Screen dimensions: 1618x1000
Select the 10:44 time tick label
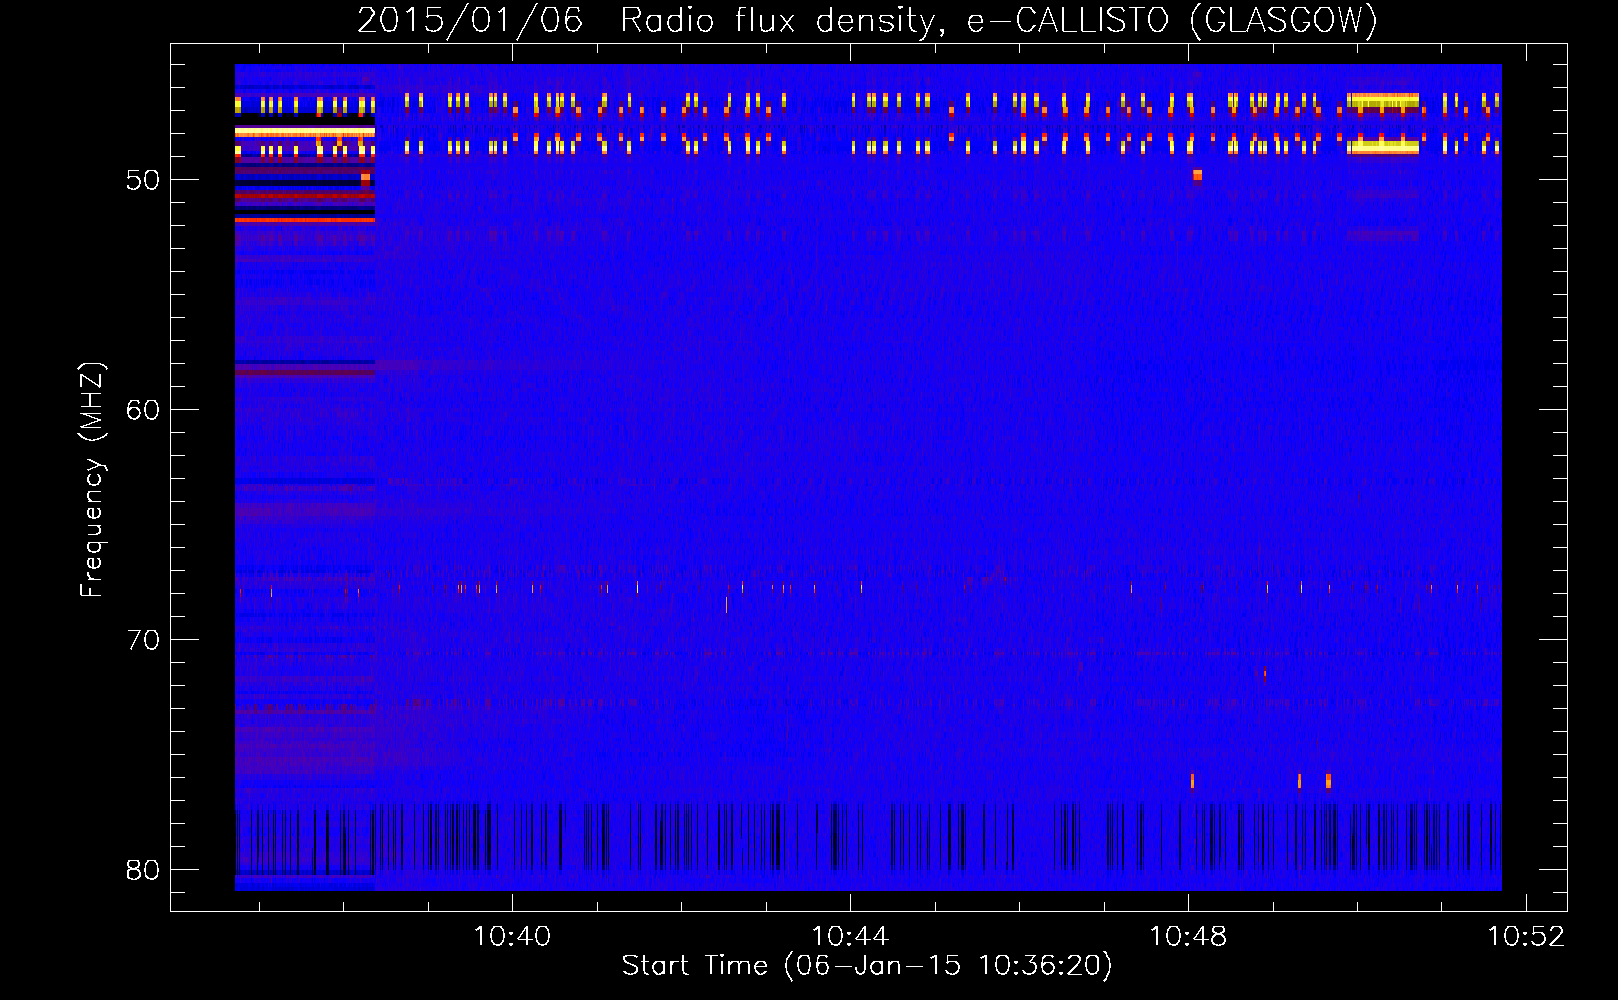pos(850,937)
